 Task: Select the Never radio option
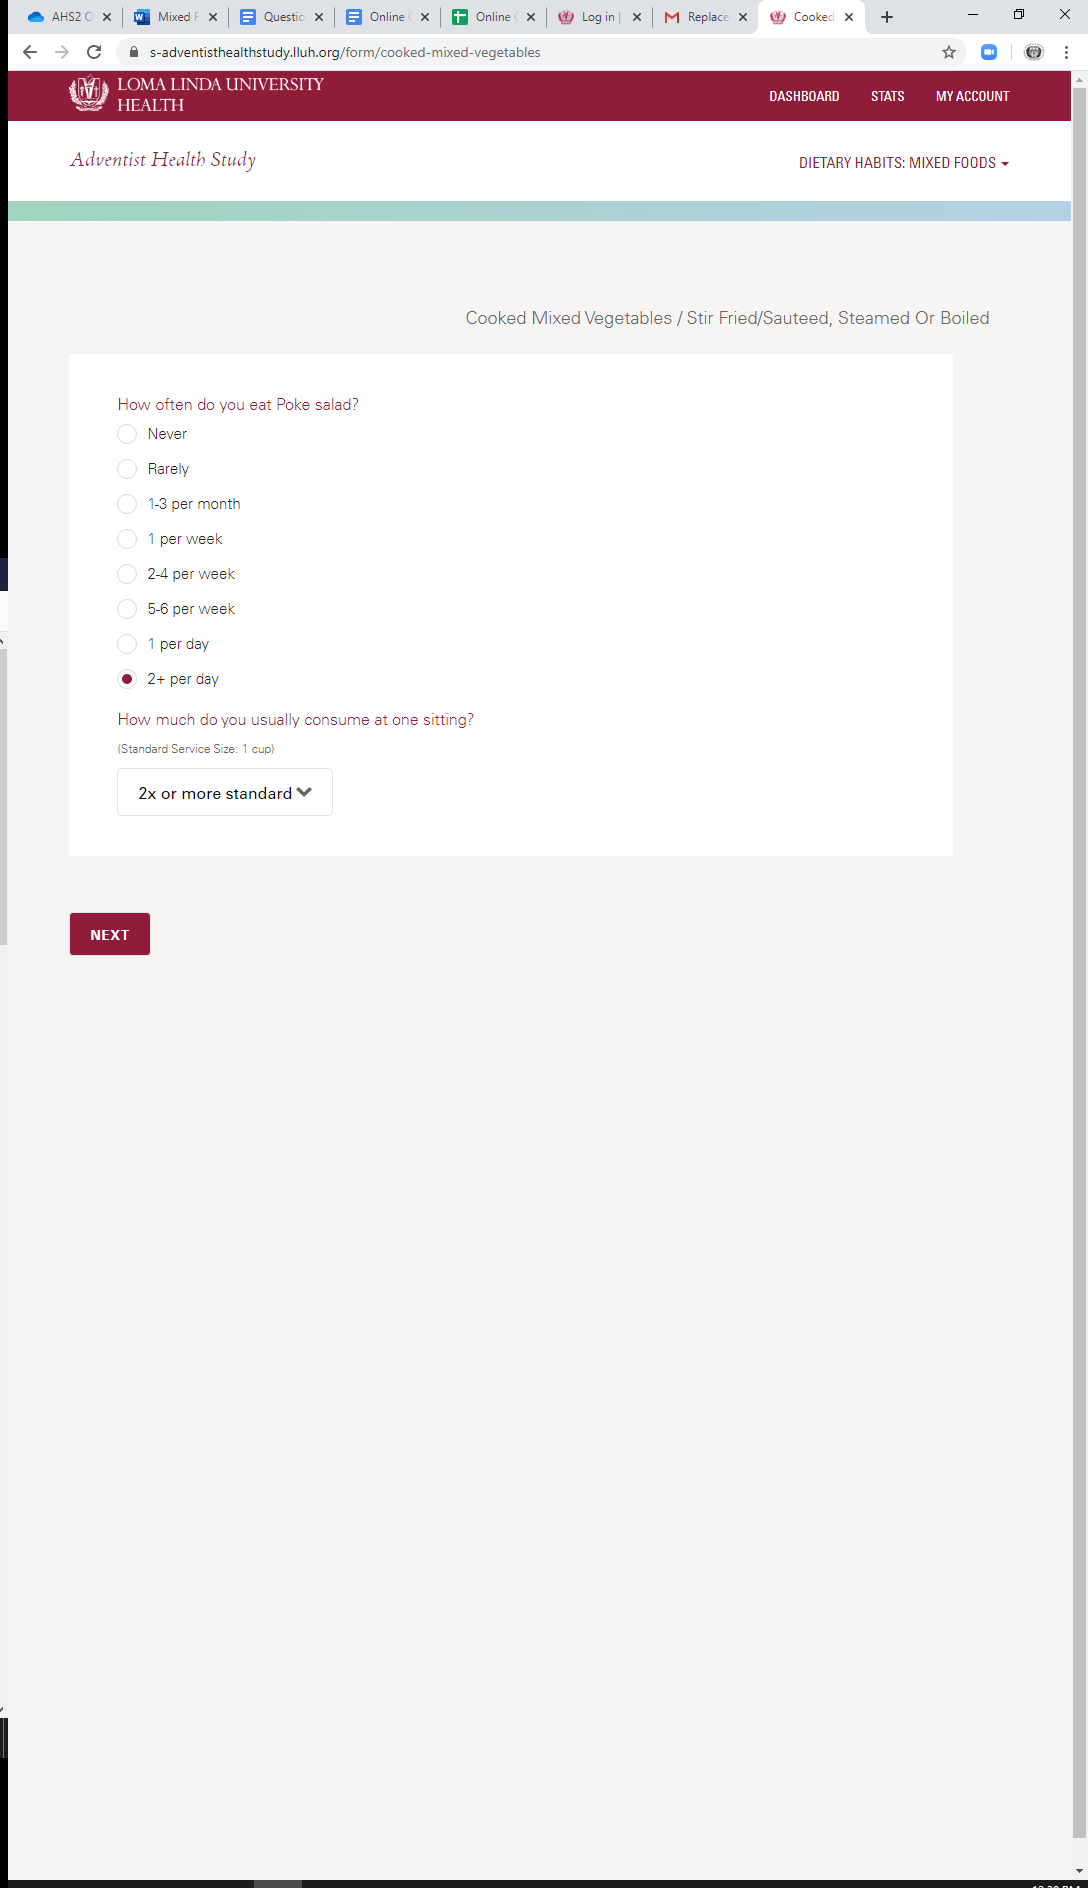pyautogui.click(x=127, y=434)
